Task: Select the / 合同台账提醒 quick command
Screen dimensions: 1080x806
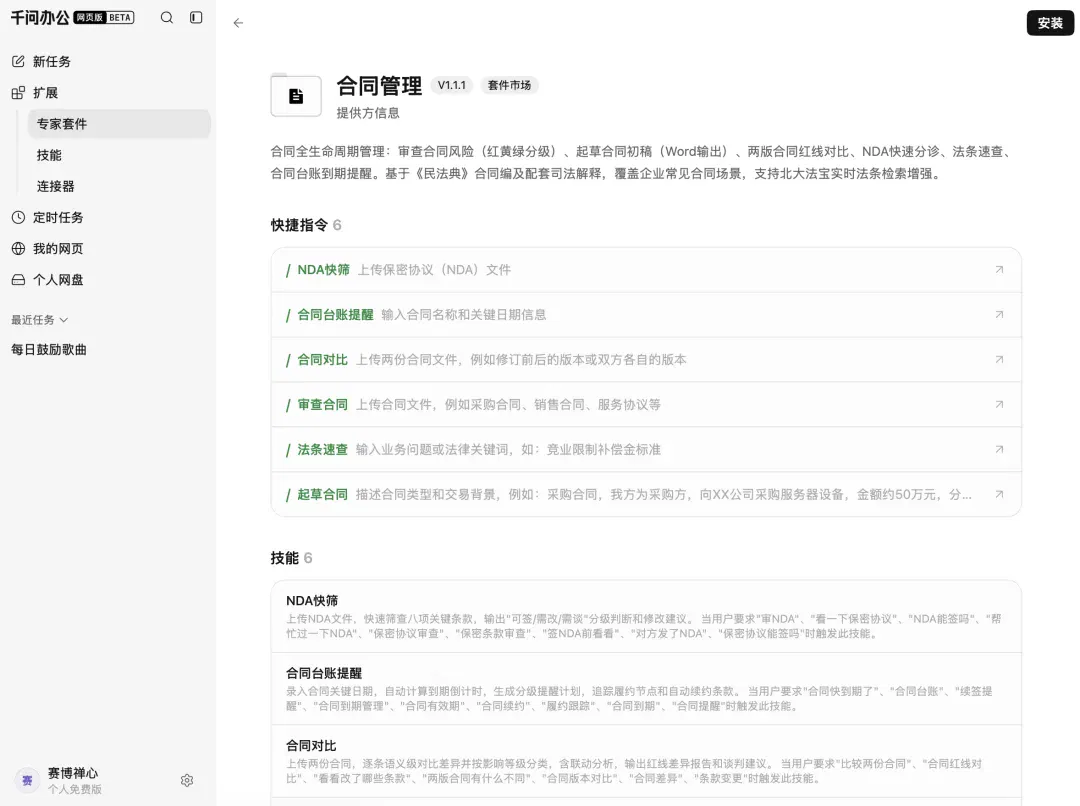Action: pyautogui.click(x=646, y=314)
